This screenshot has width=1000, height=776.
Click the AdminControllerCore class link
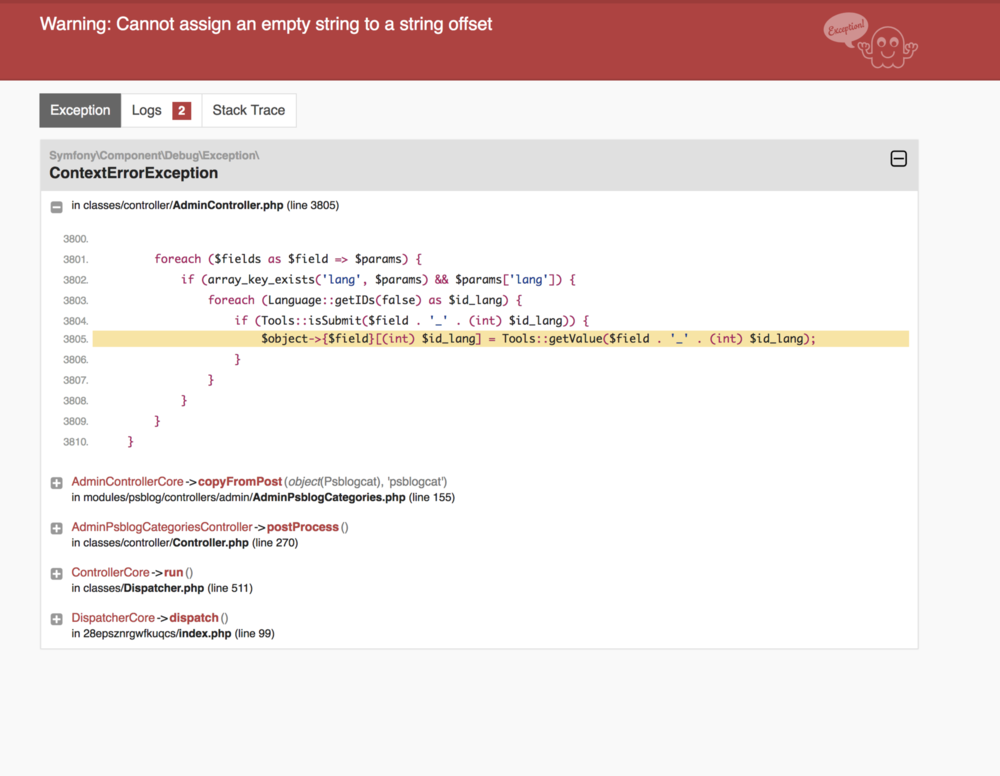(128, 481)
